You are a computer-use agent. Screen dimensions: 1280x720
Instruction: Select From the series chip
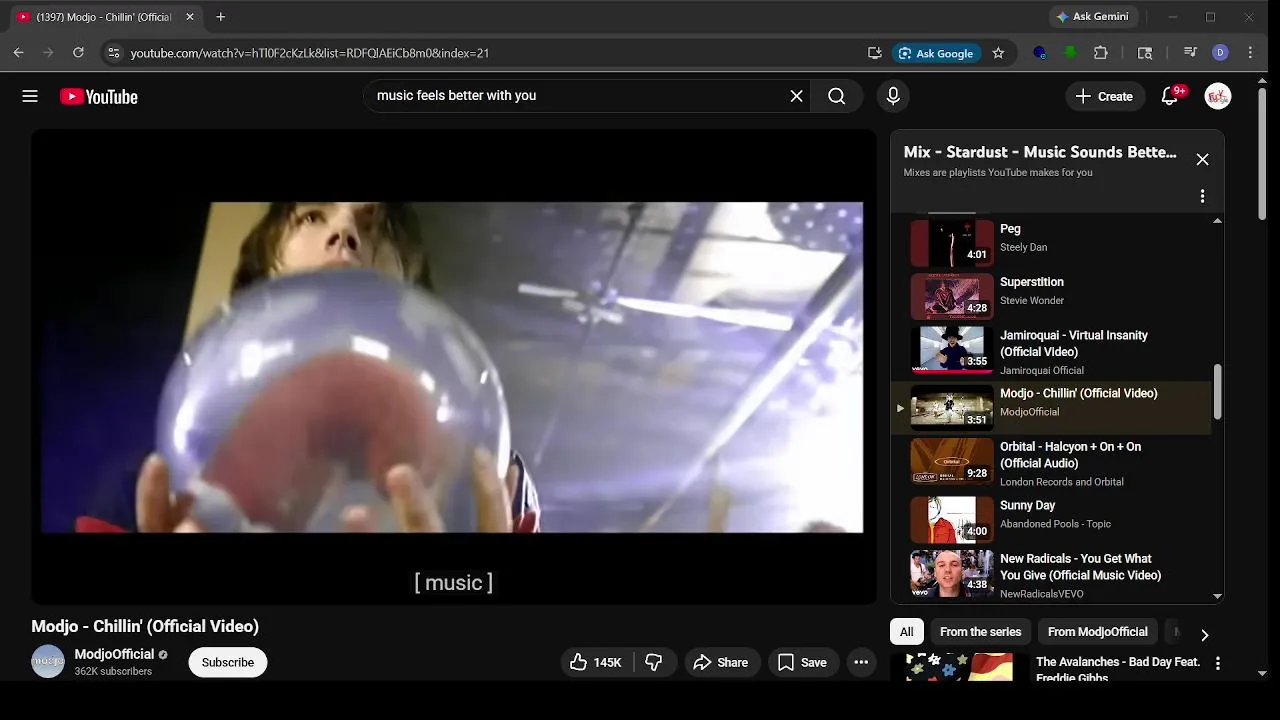[980, 632]
